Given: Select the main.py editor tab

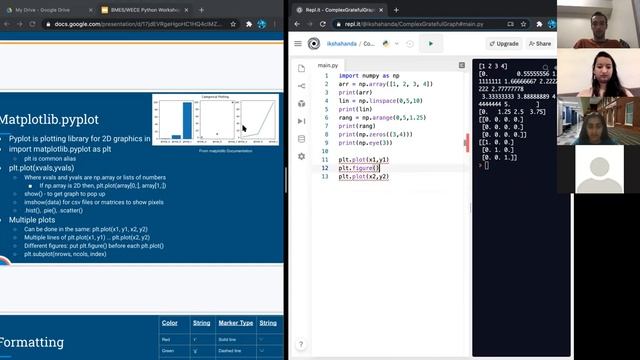Looking at the screenshot, I should pyautogui.click(x=328, y=65).
